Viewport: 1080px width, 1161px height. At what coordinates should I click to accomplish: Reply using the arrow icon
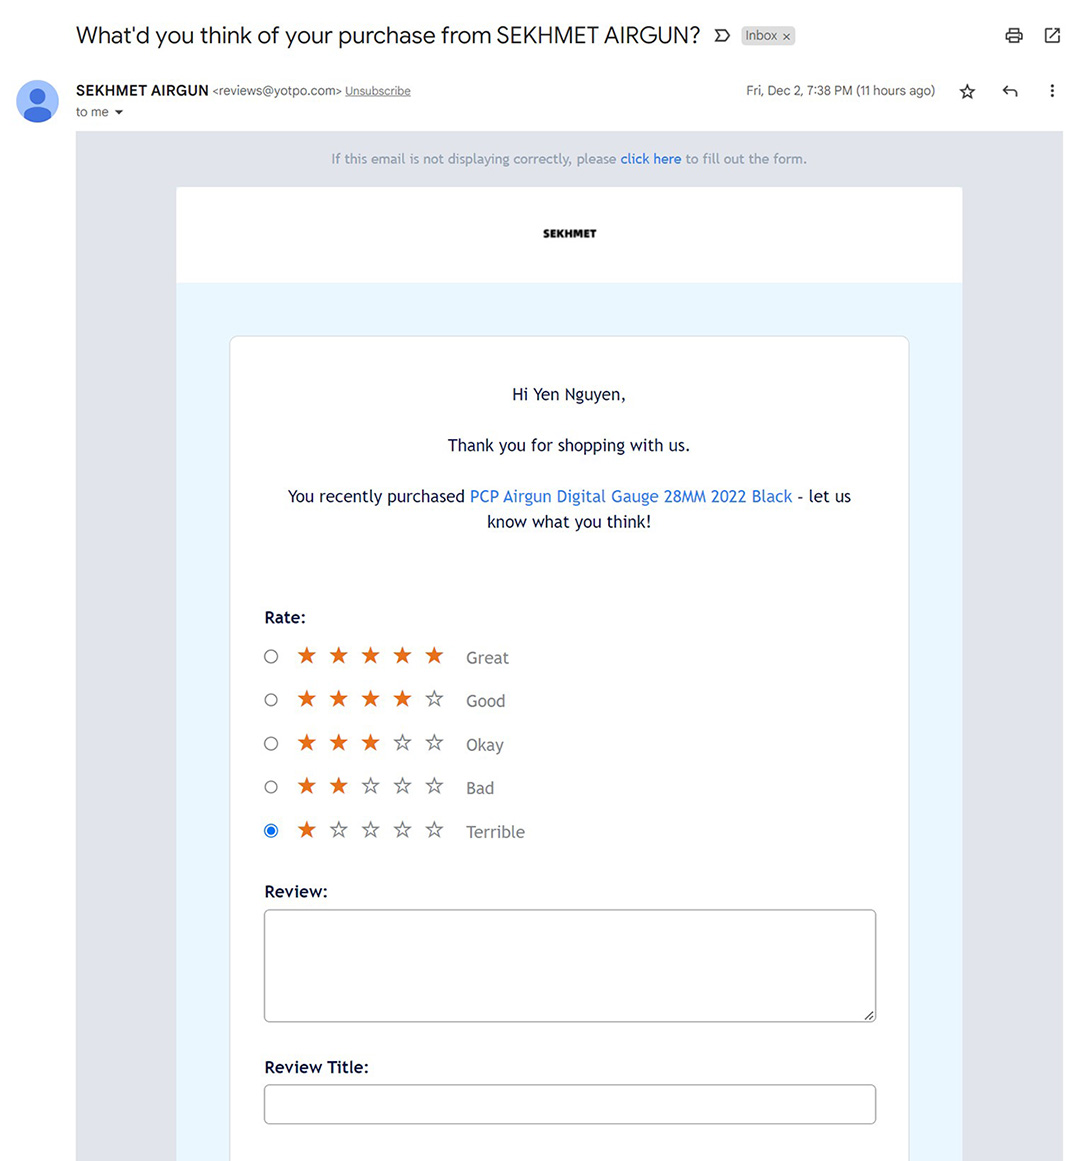[1010, 91]
